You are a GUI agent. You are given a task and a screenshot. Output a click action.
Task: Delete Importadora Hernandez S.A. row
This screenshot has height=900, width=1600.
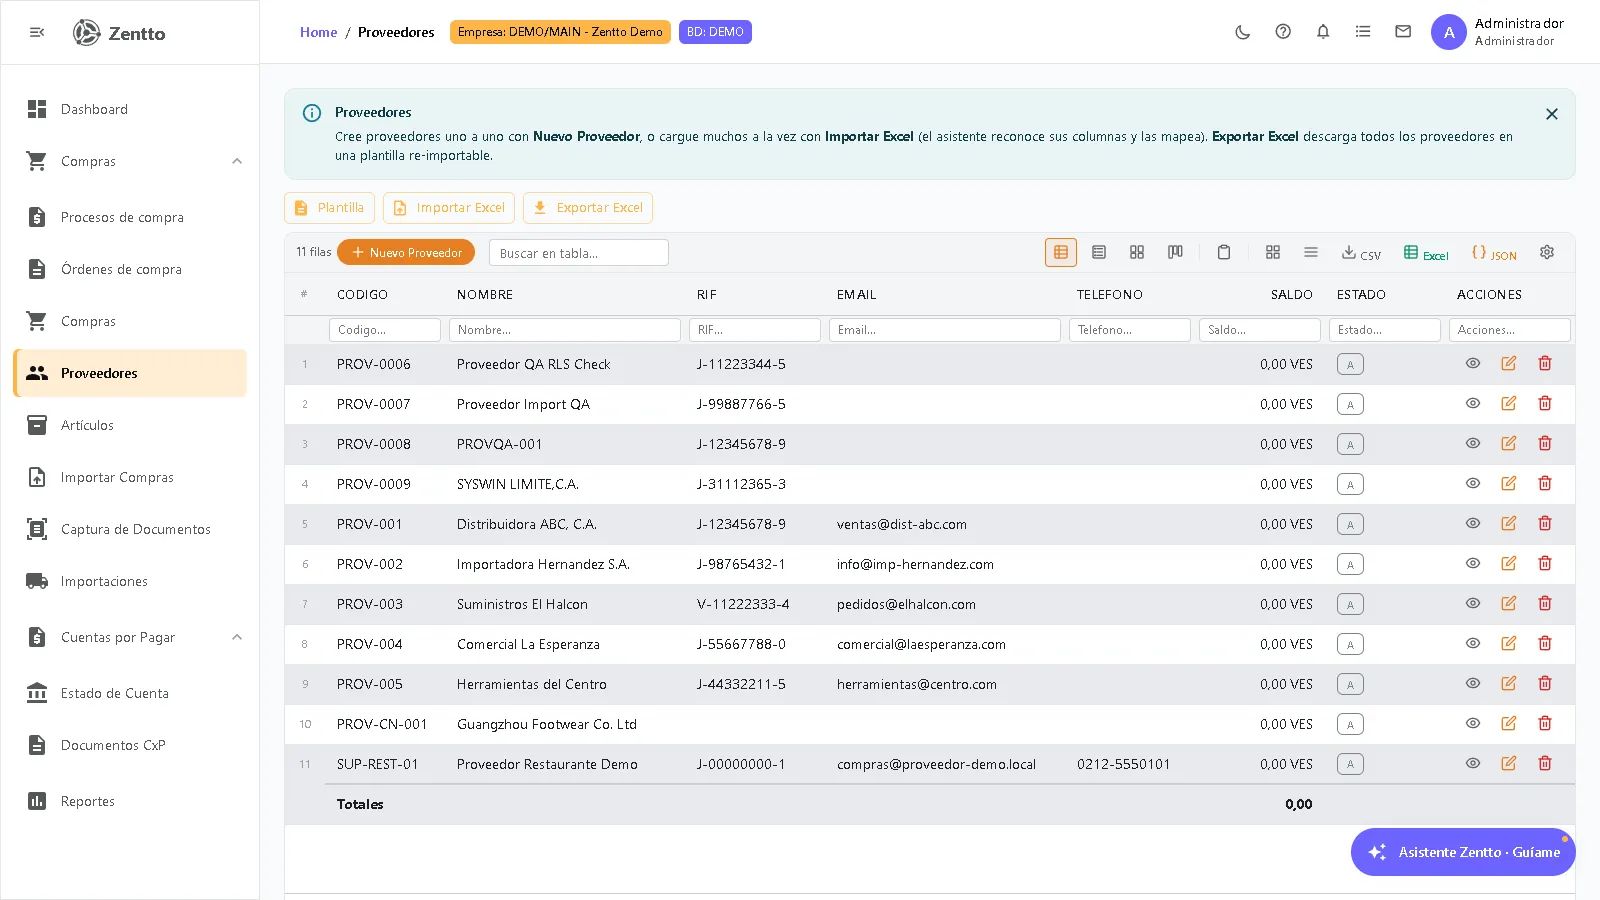point(1545,564)
